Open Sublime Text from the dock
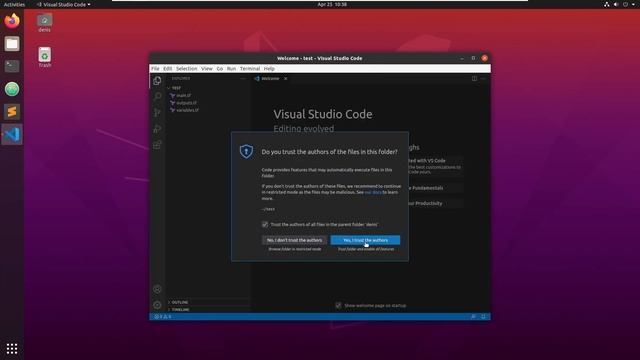The height and width of the screenshot is (360, 640). coord(12,111)
